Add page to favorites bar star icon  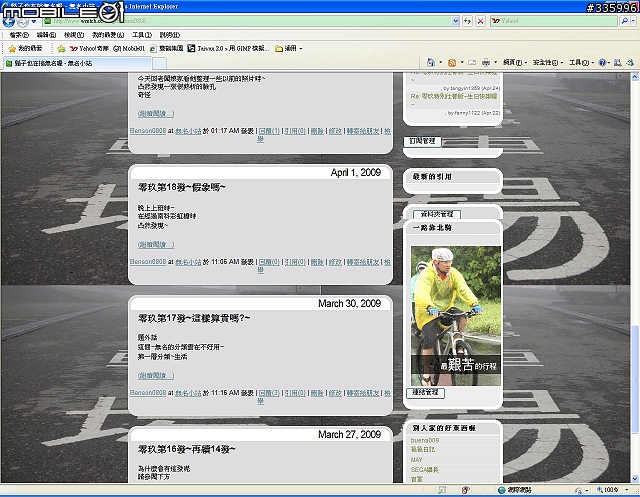point(61,49)
